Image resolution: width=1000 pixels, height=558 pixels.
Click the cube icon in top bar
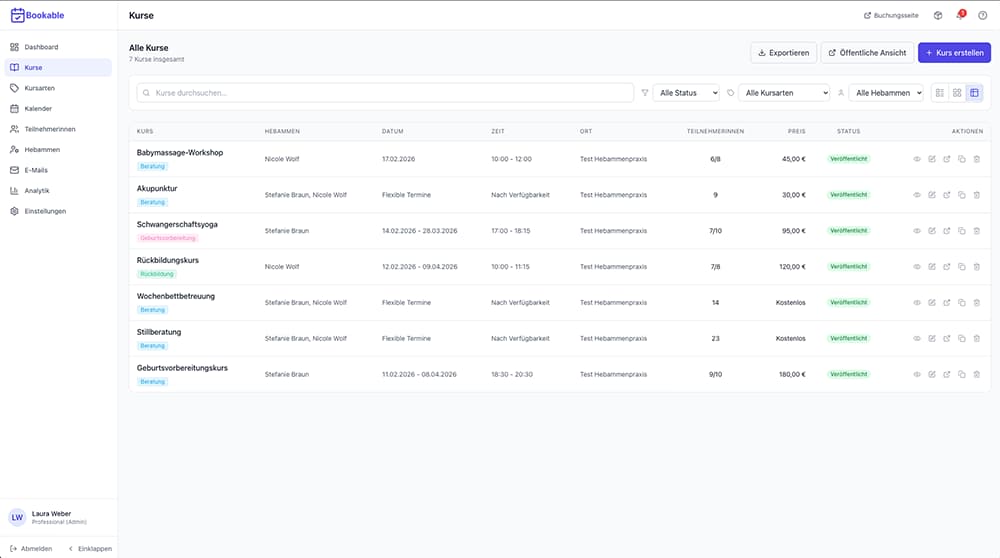coord(938,15)
